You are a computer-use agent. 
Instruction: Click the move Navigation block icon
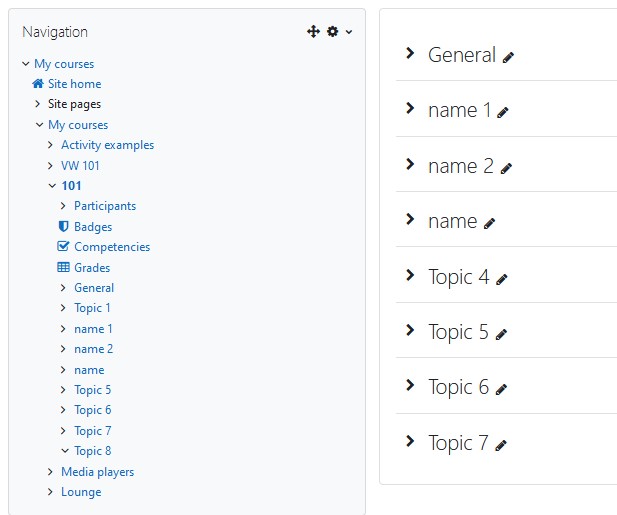click(313, 31)
